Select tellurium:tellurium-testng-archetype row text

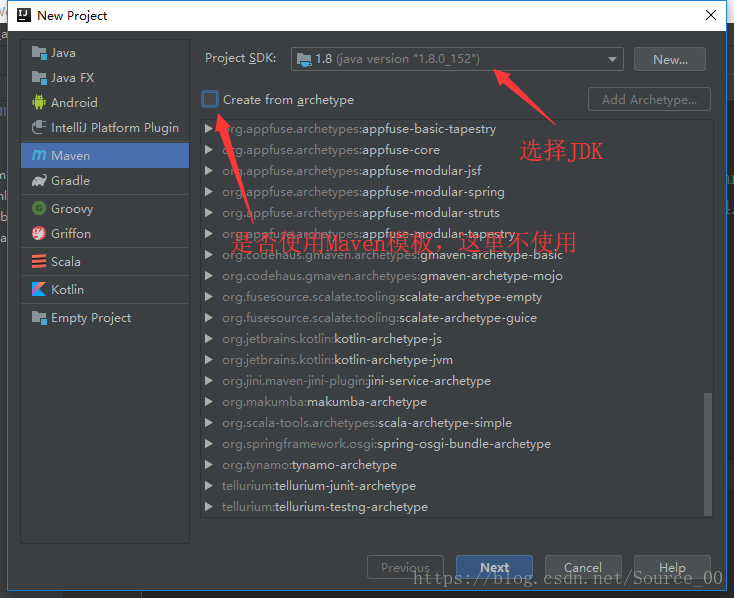[325, 507]
